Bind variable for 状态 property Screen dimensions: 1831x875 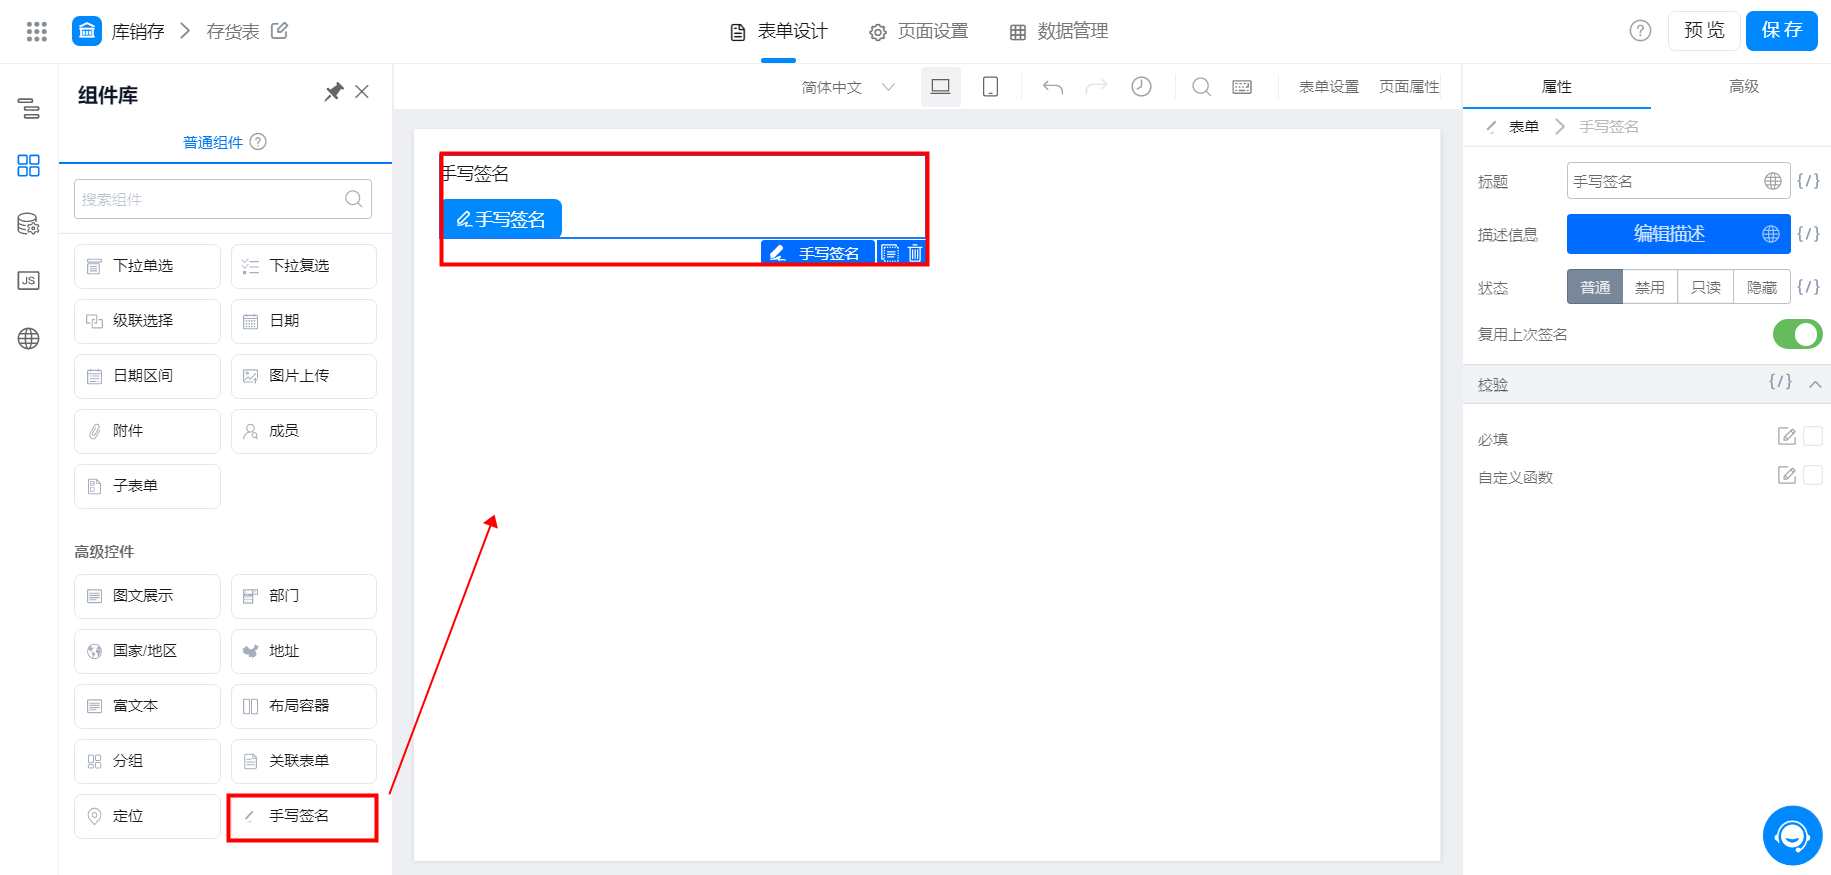click(1808, 287)
